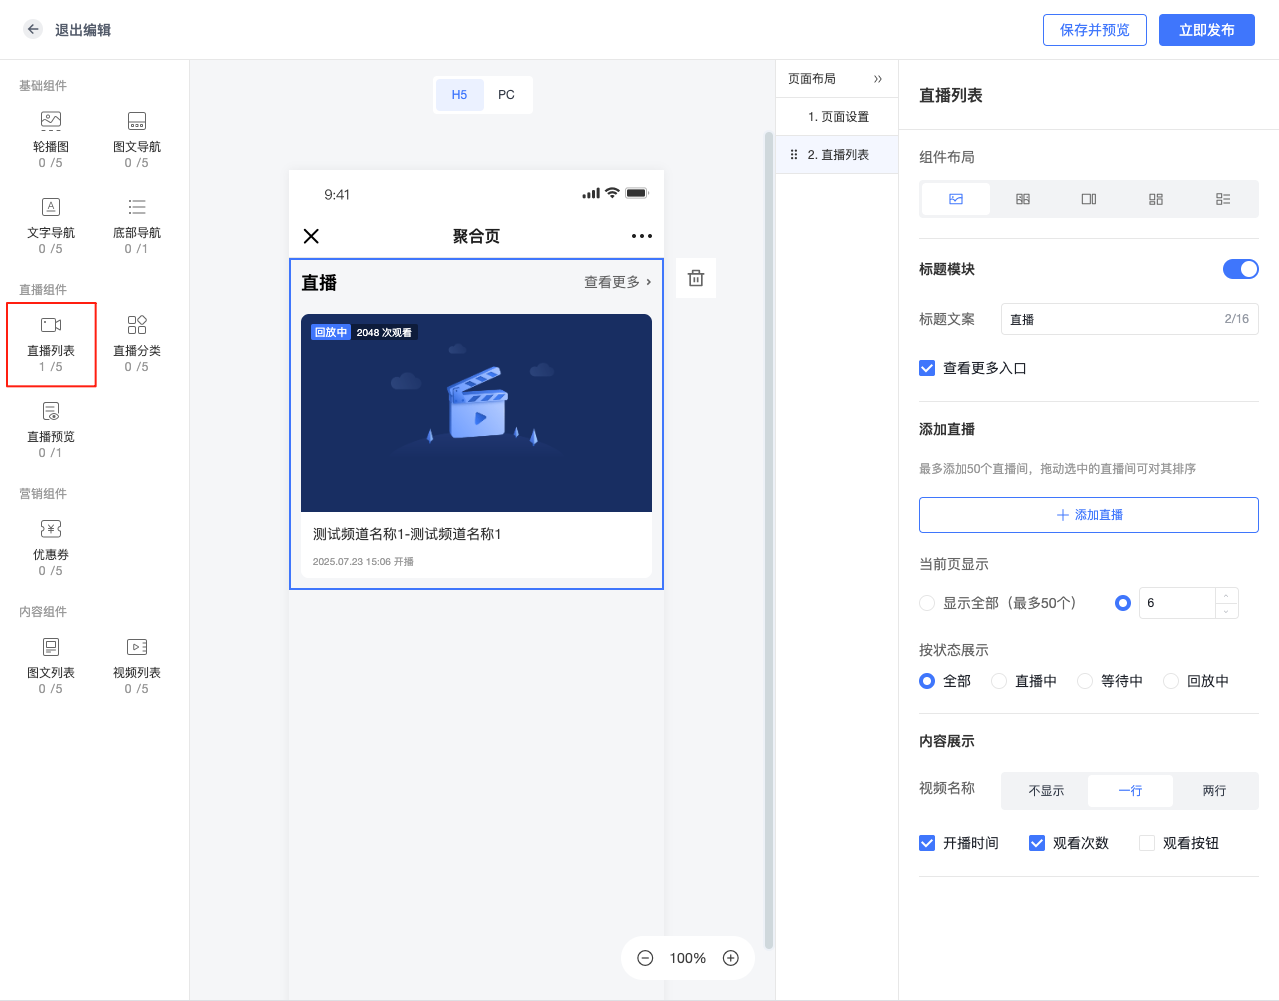Switch to the PC preview tab

[x=506, y=95]
